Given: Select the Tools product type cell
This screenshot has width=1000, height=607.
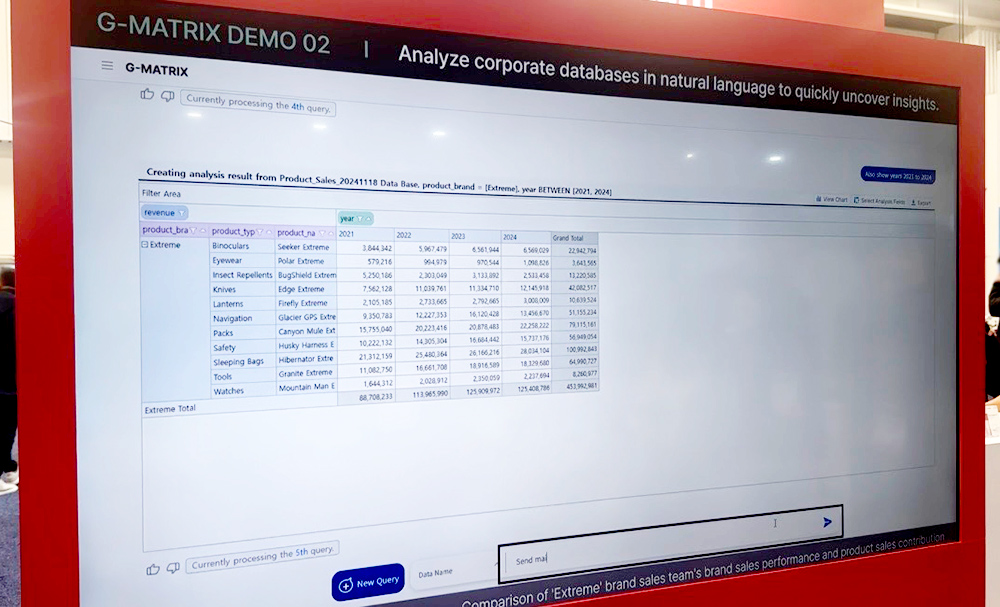Looking at the screenshot, I should tap(242, 376).
